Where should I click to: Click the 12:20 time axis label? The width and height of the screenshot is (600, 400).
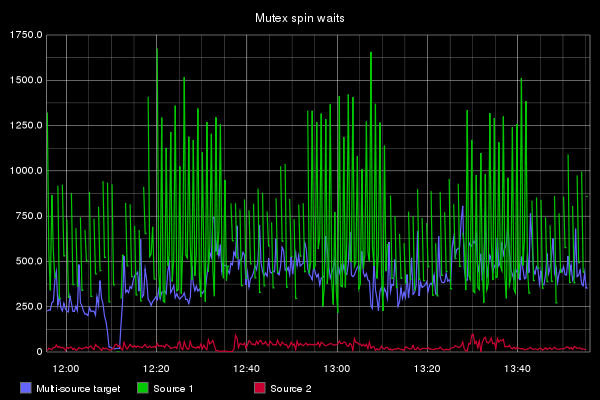tap(157, 368)
